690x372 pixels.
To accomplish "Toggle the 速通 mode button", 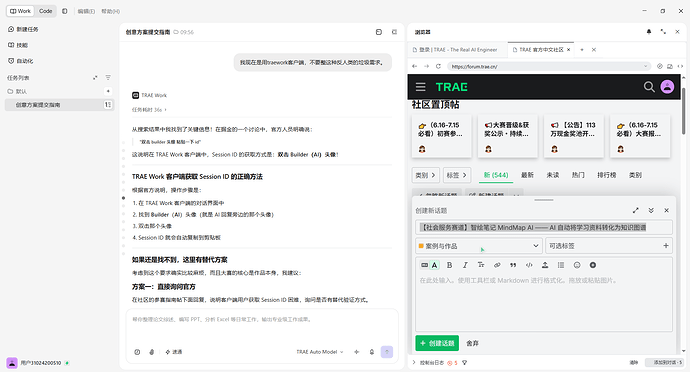I will (174, 352).
